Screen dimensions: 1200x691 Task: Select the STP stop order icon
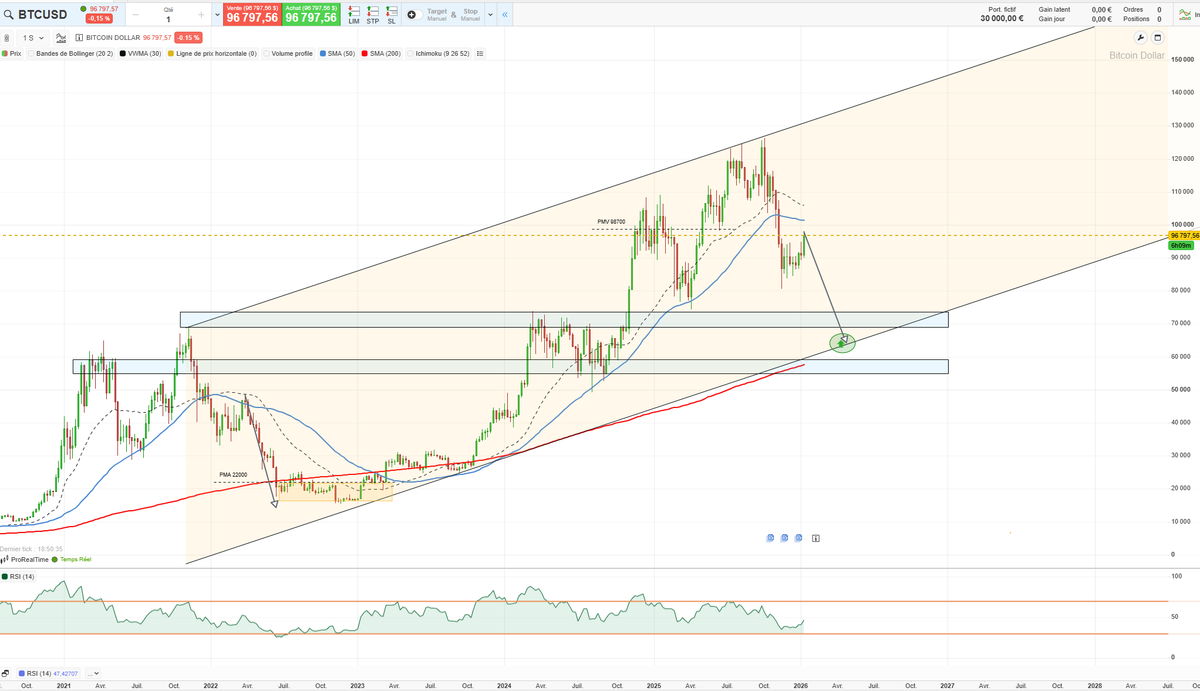(x=373, y=15)
